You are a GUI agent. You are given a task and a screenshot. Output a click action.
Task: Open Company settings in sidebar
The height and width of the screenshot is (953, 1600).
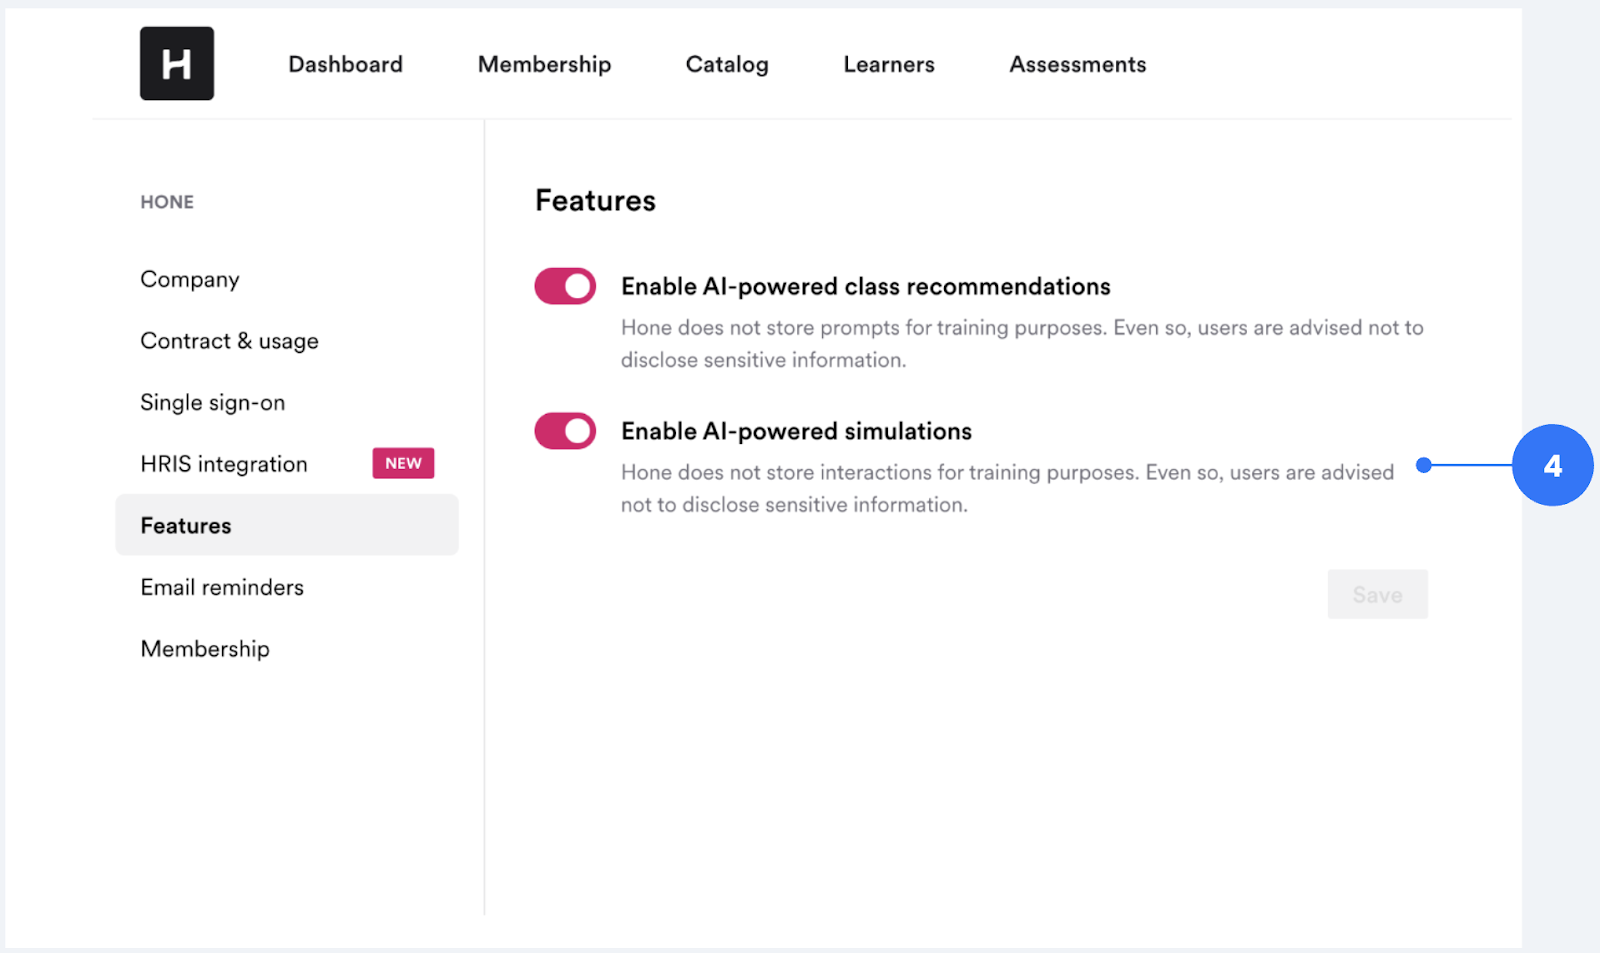[x=190, y=280]
